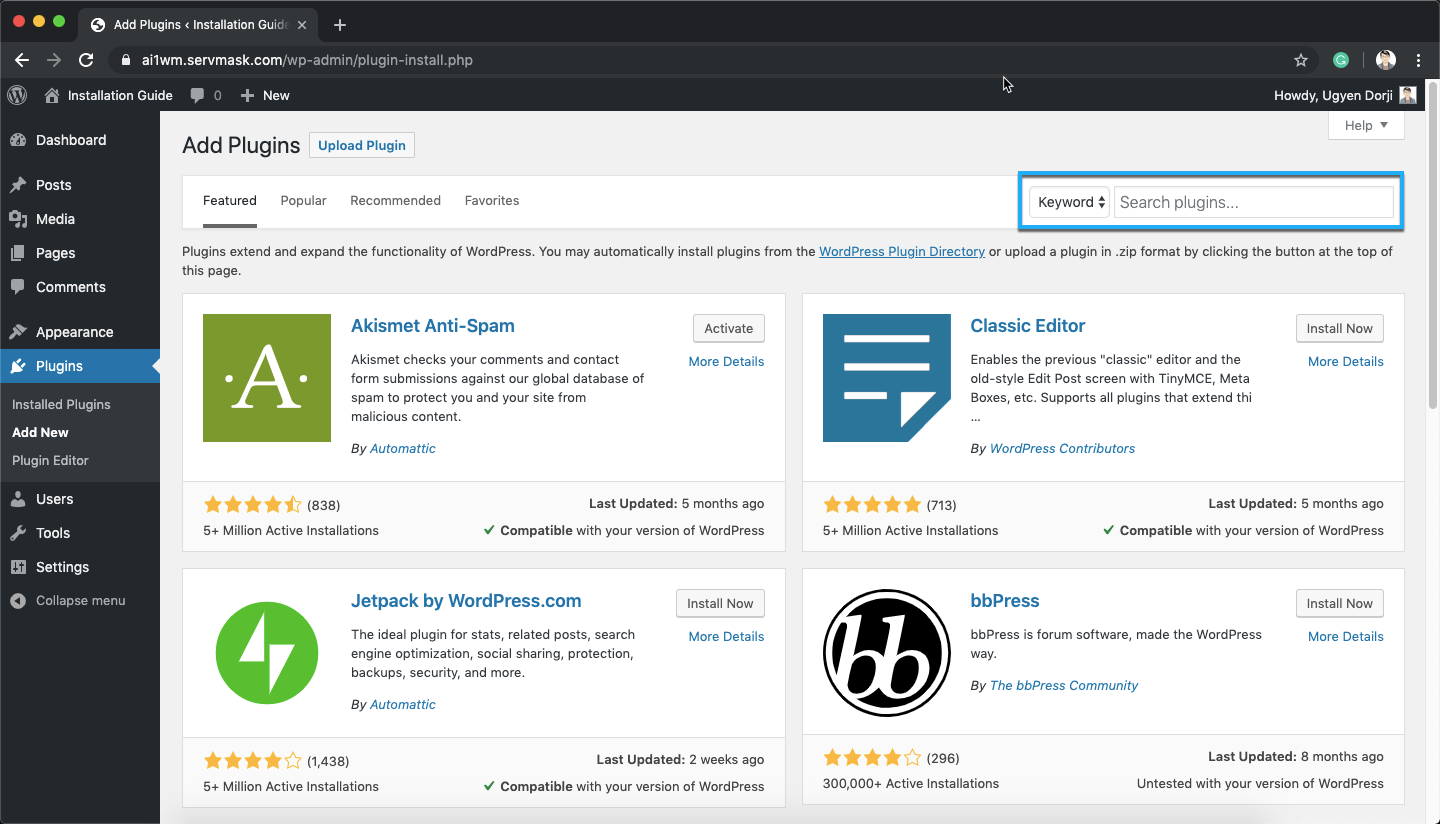Reload the page with the refresh icon
This screenshot has height=824, width=1440.
[x=86, y=60]
